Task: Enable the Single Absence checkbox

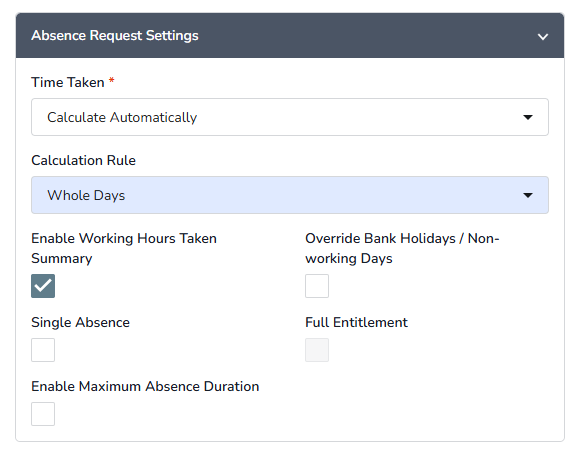Action: (x=43, y=350)
